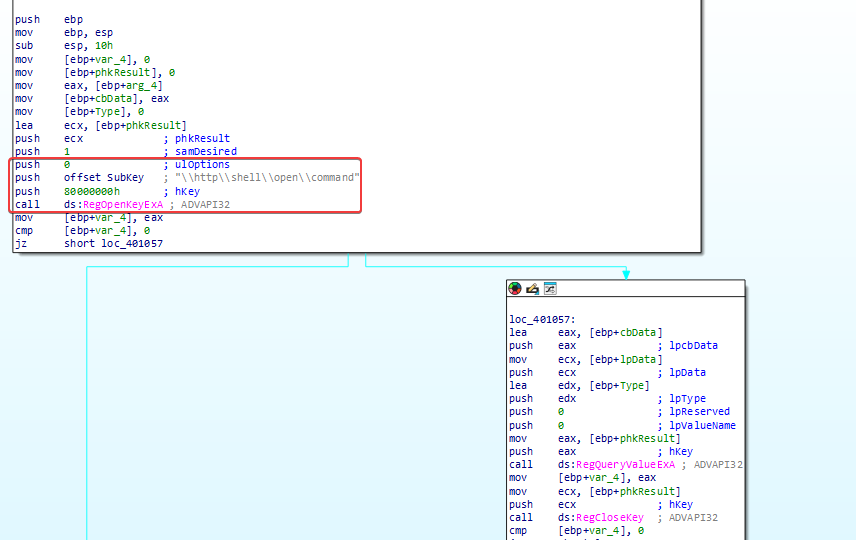Click 'push 0 ; lpReserved' line

620,412
